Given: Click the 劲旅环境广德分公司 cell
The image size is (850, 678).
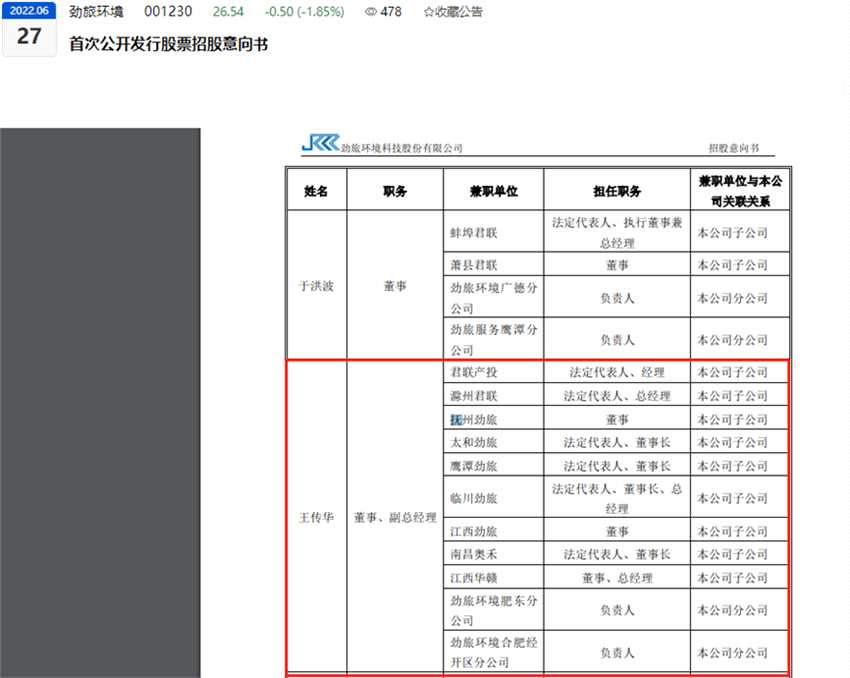Looking at the screenshot, I should tap(493, 298).
